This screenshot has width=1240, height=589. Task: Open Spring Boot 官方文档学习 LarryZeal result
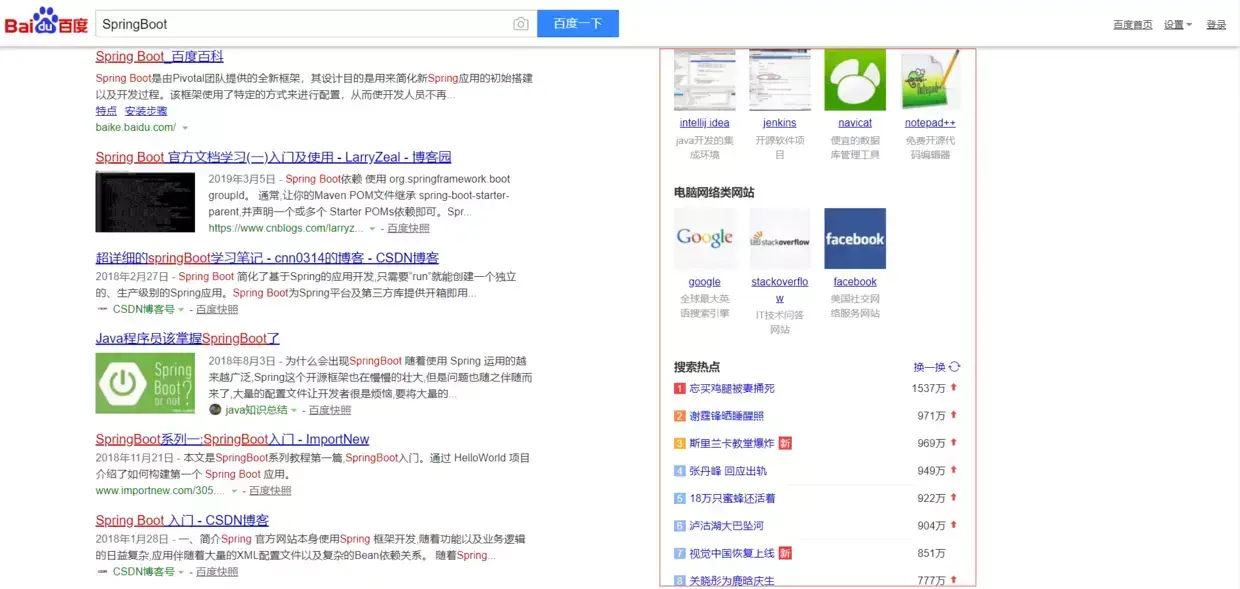coord(273,157)
